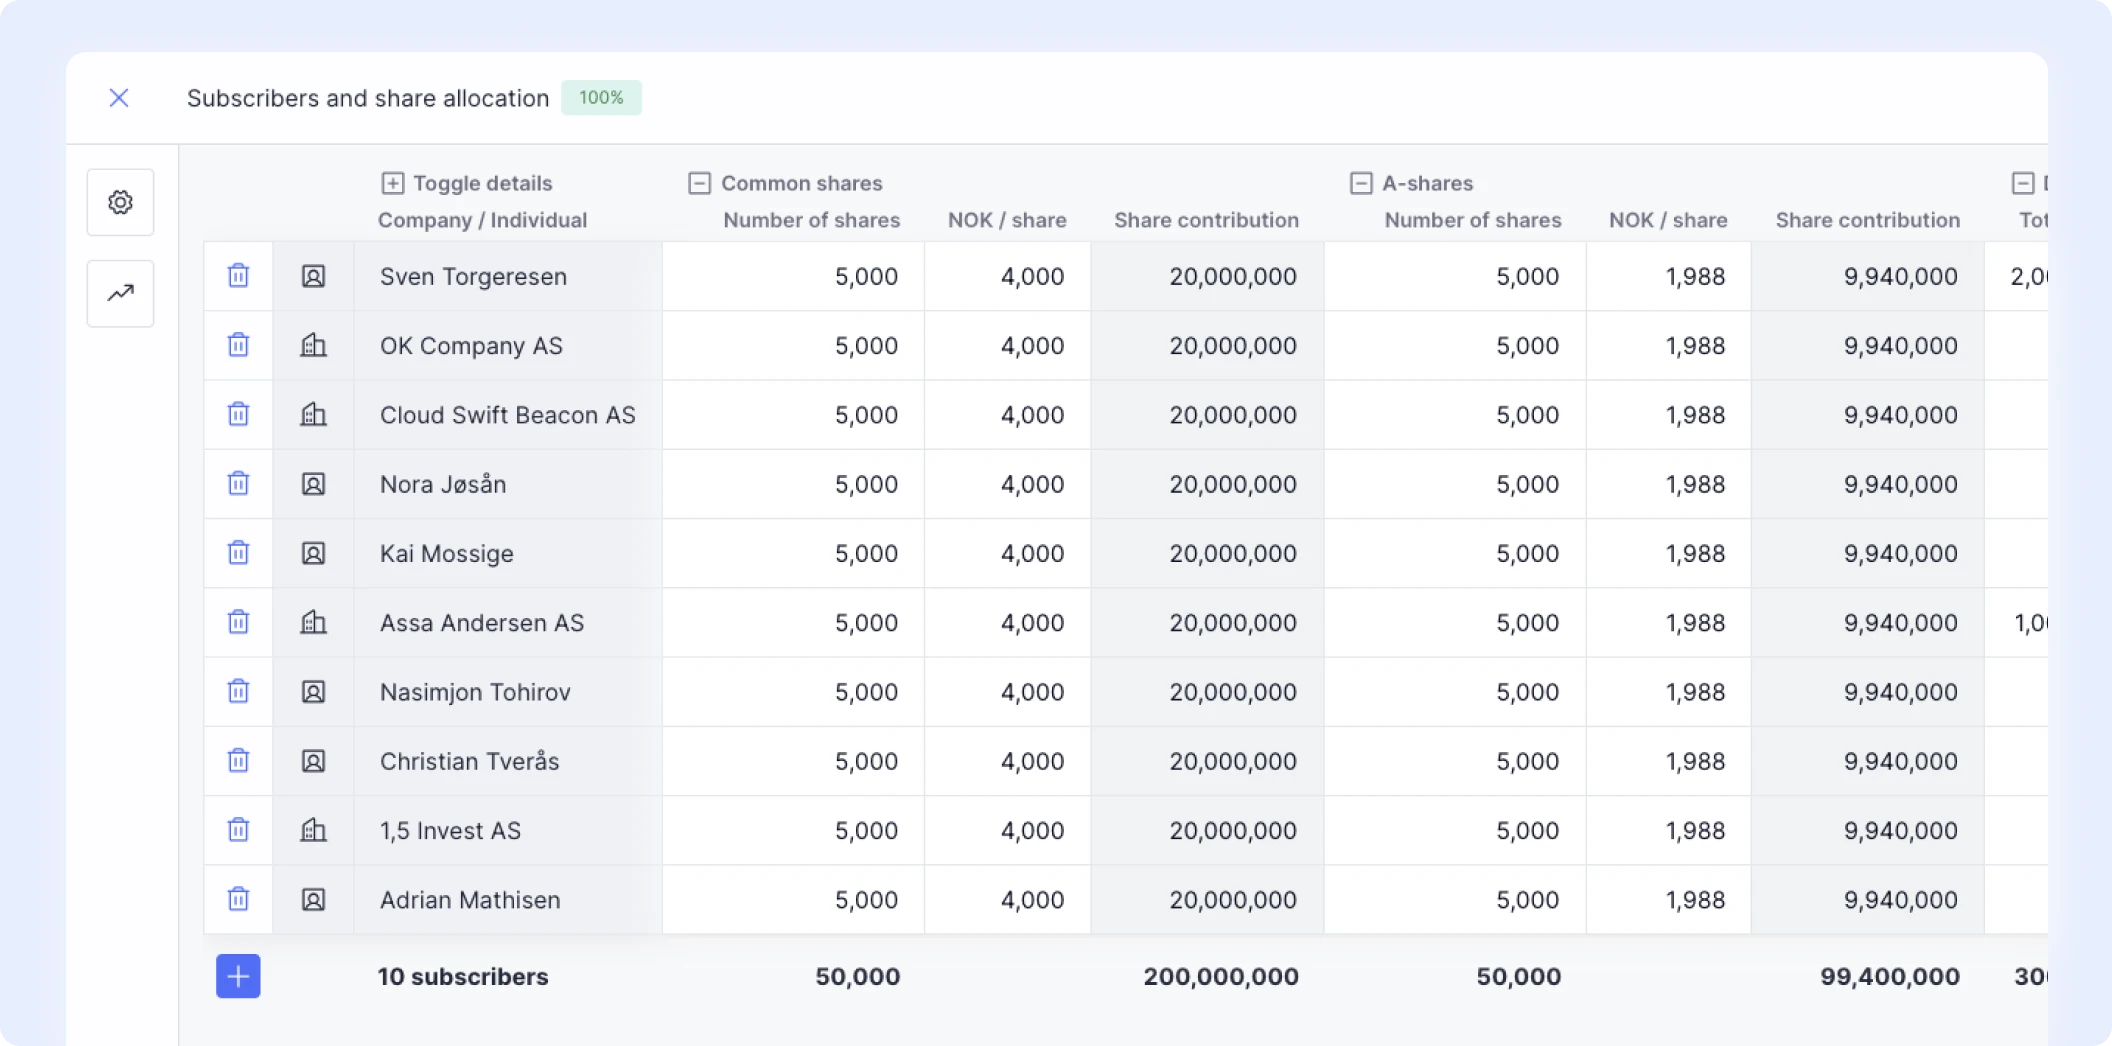Click the building icon for 1,5 Invest AS
The image size is (2112, 1046).
[x=313, y=830]
